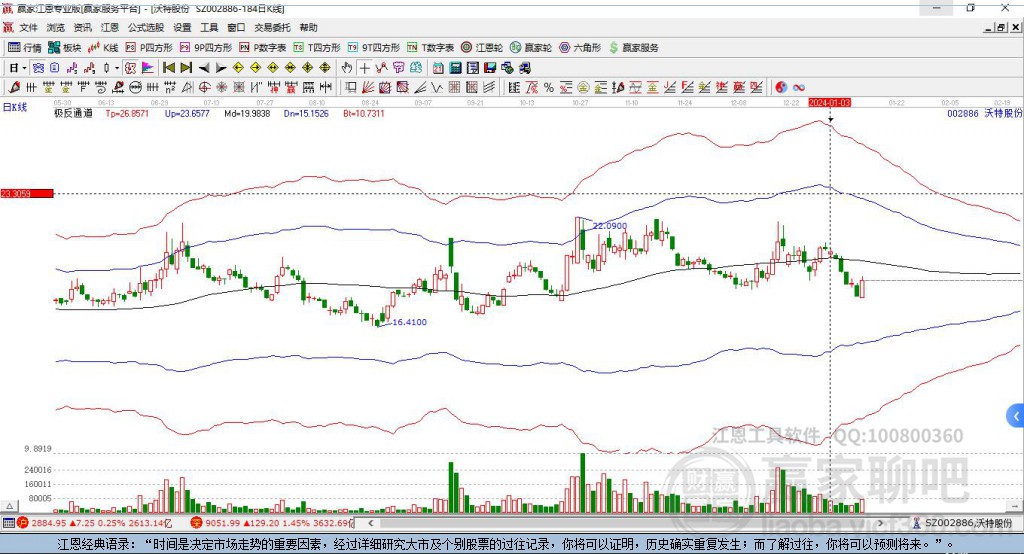The image size is (1024, 554).
Task: Select the red target circle tool
Action: [204, 87]
